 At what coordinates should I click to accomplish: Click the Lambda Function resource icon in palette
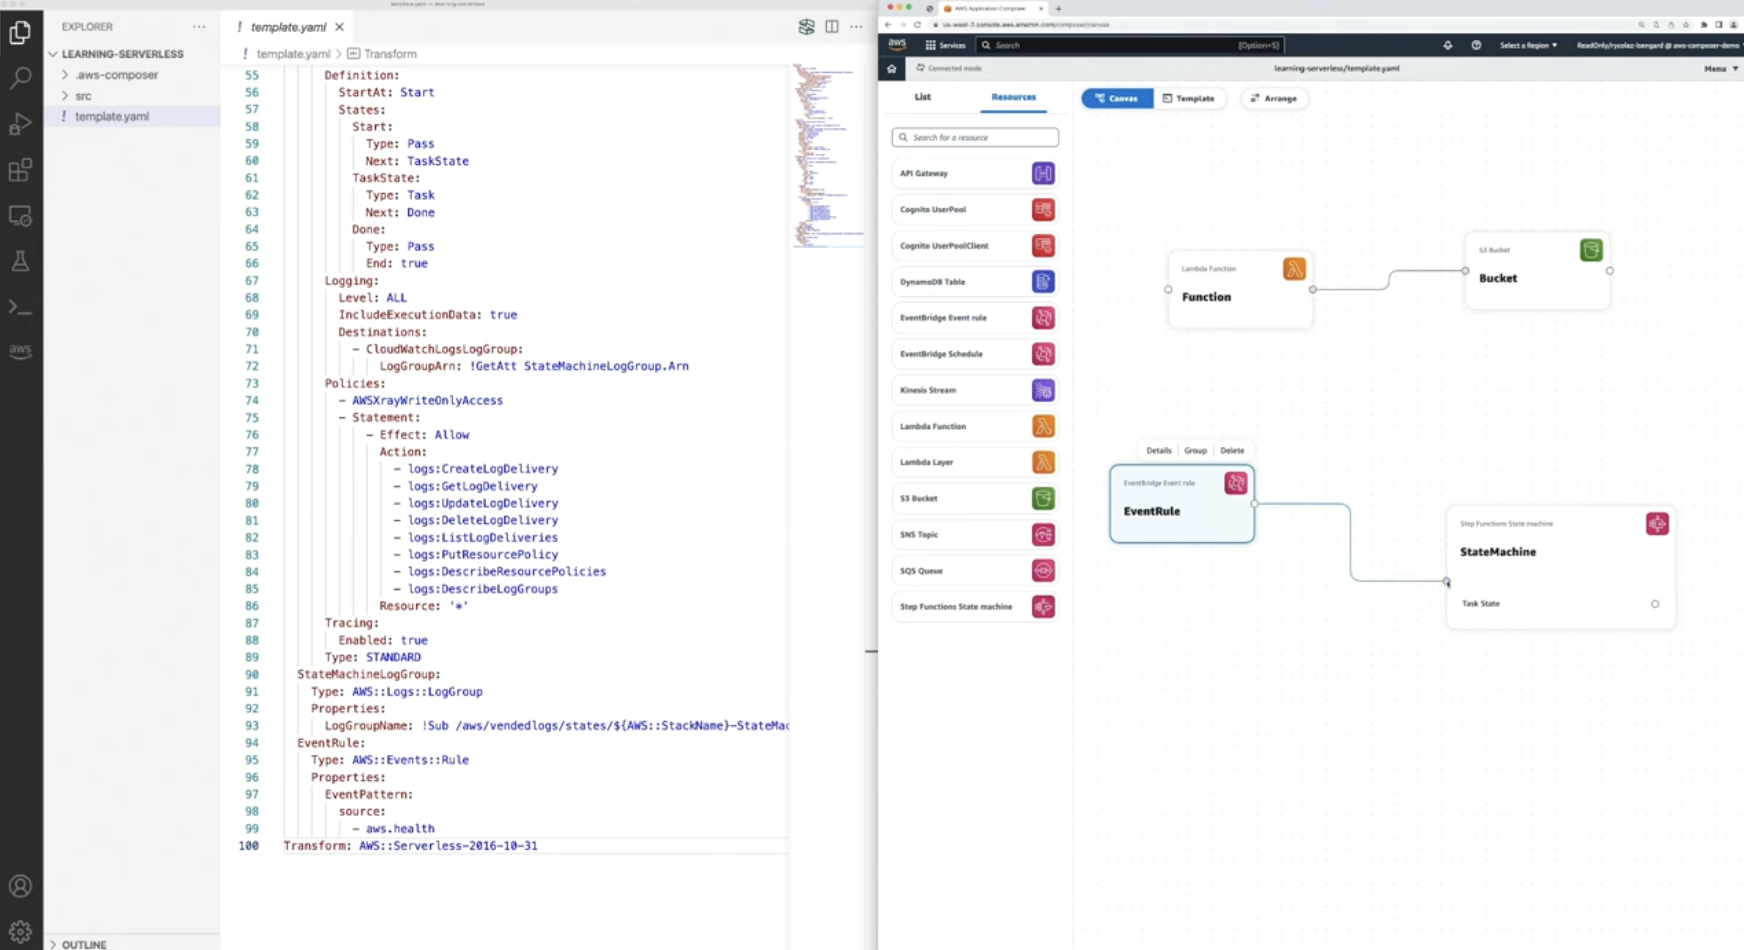click(1043, 426)
